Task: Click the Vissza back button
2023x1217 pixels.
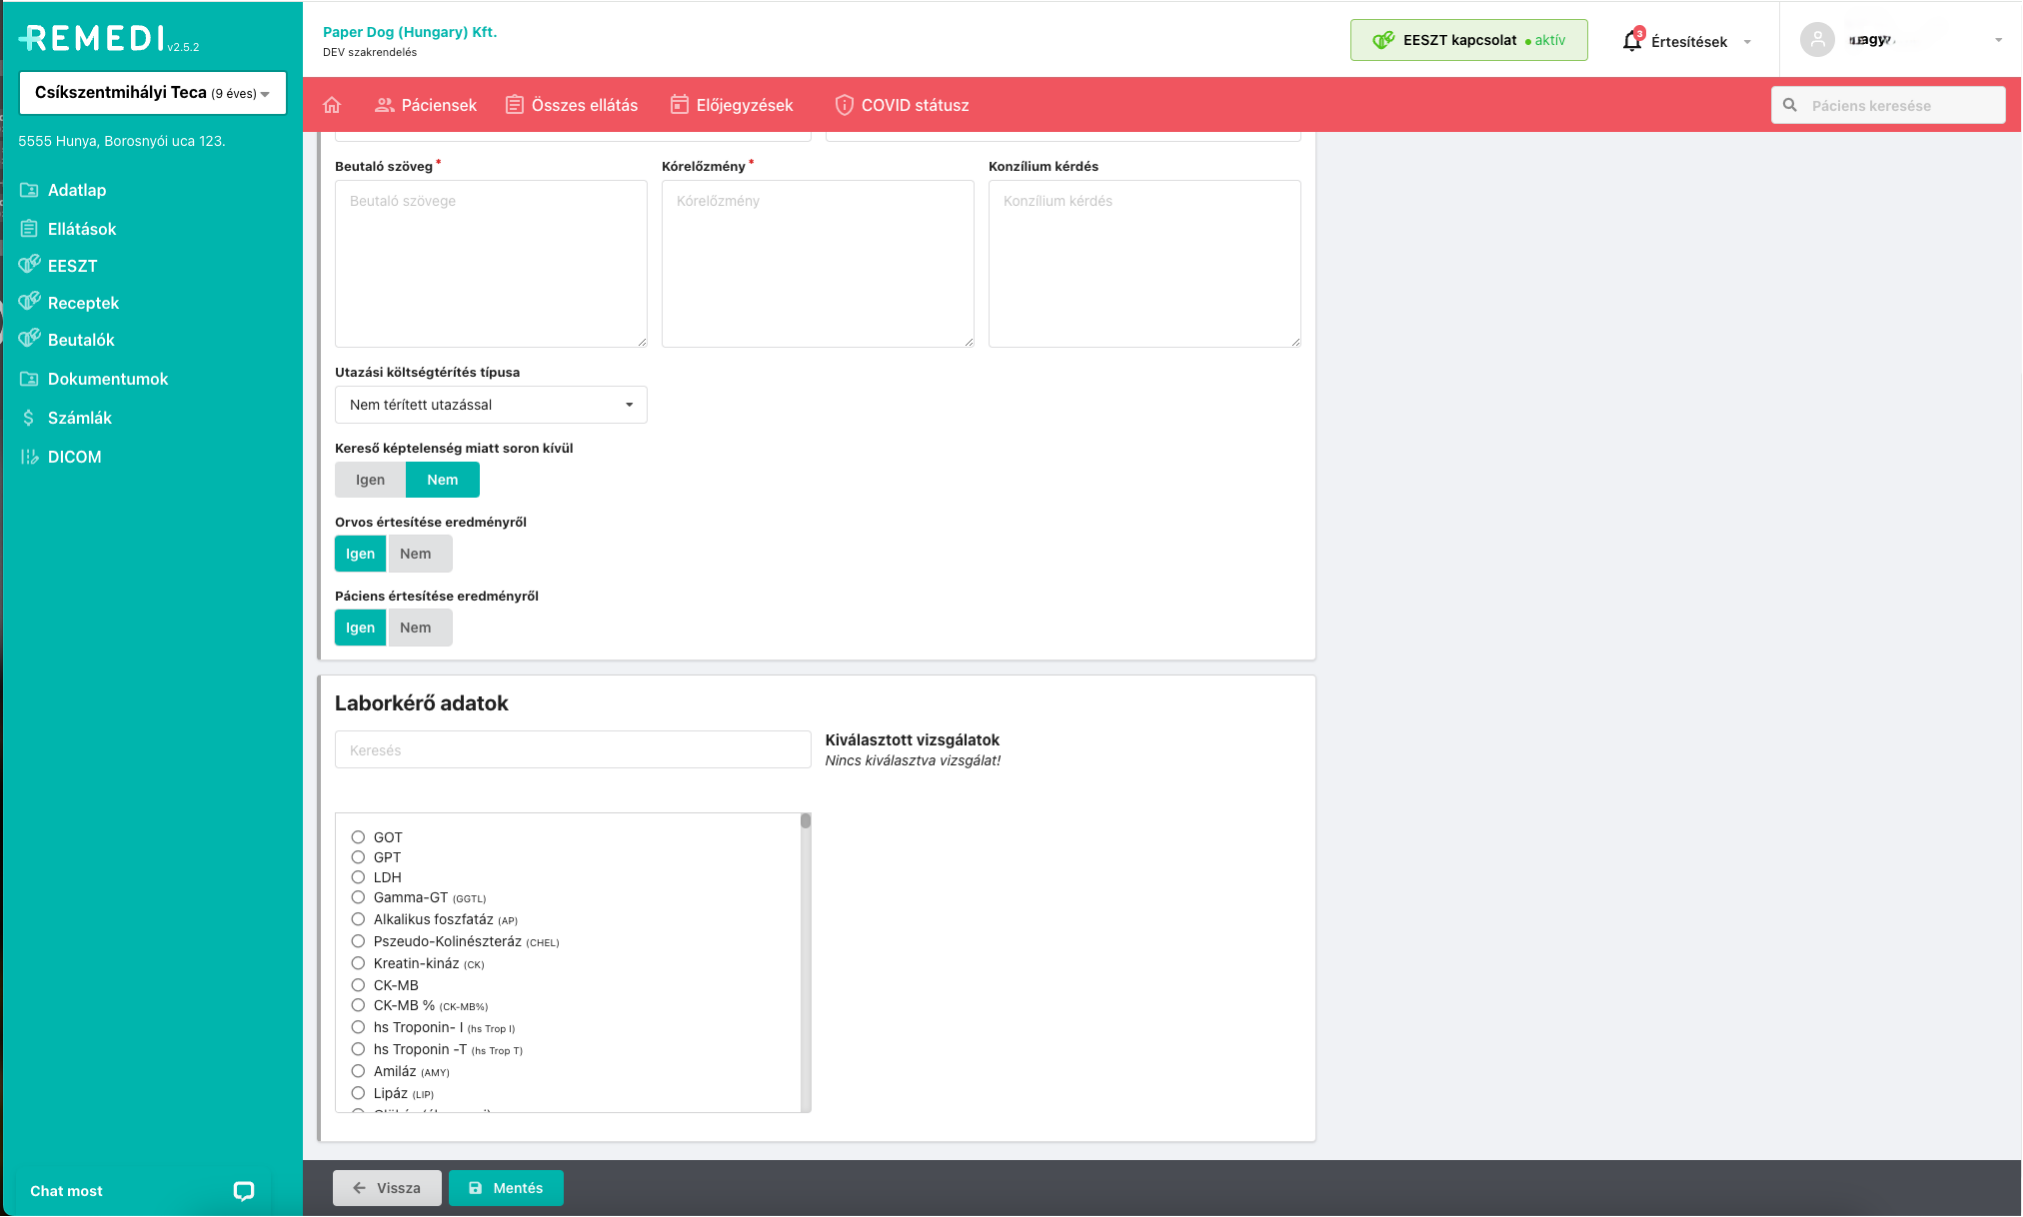Action: pos(387,1188)
